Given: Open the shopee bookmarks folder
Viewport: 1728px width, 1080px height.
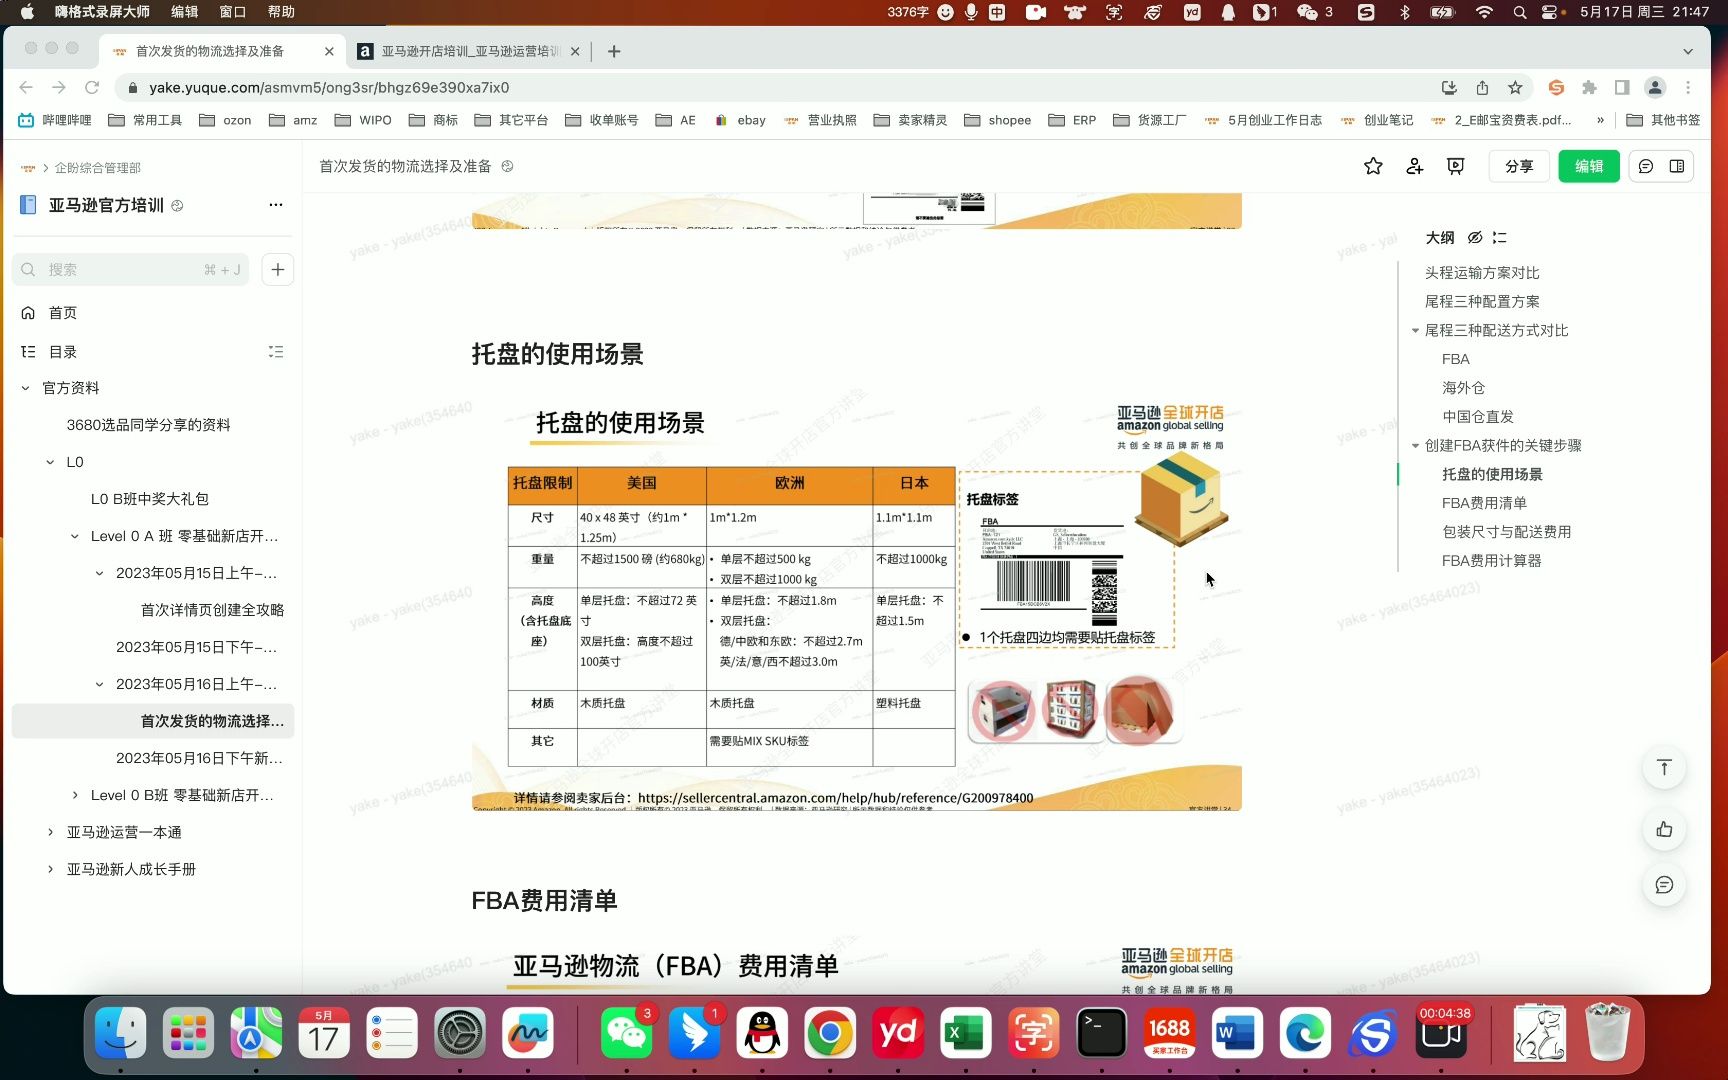Looking at the screenshot, I should pos(998,120).
